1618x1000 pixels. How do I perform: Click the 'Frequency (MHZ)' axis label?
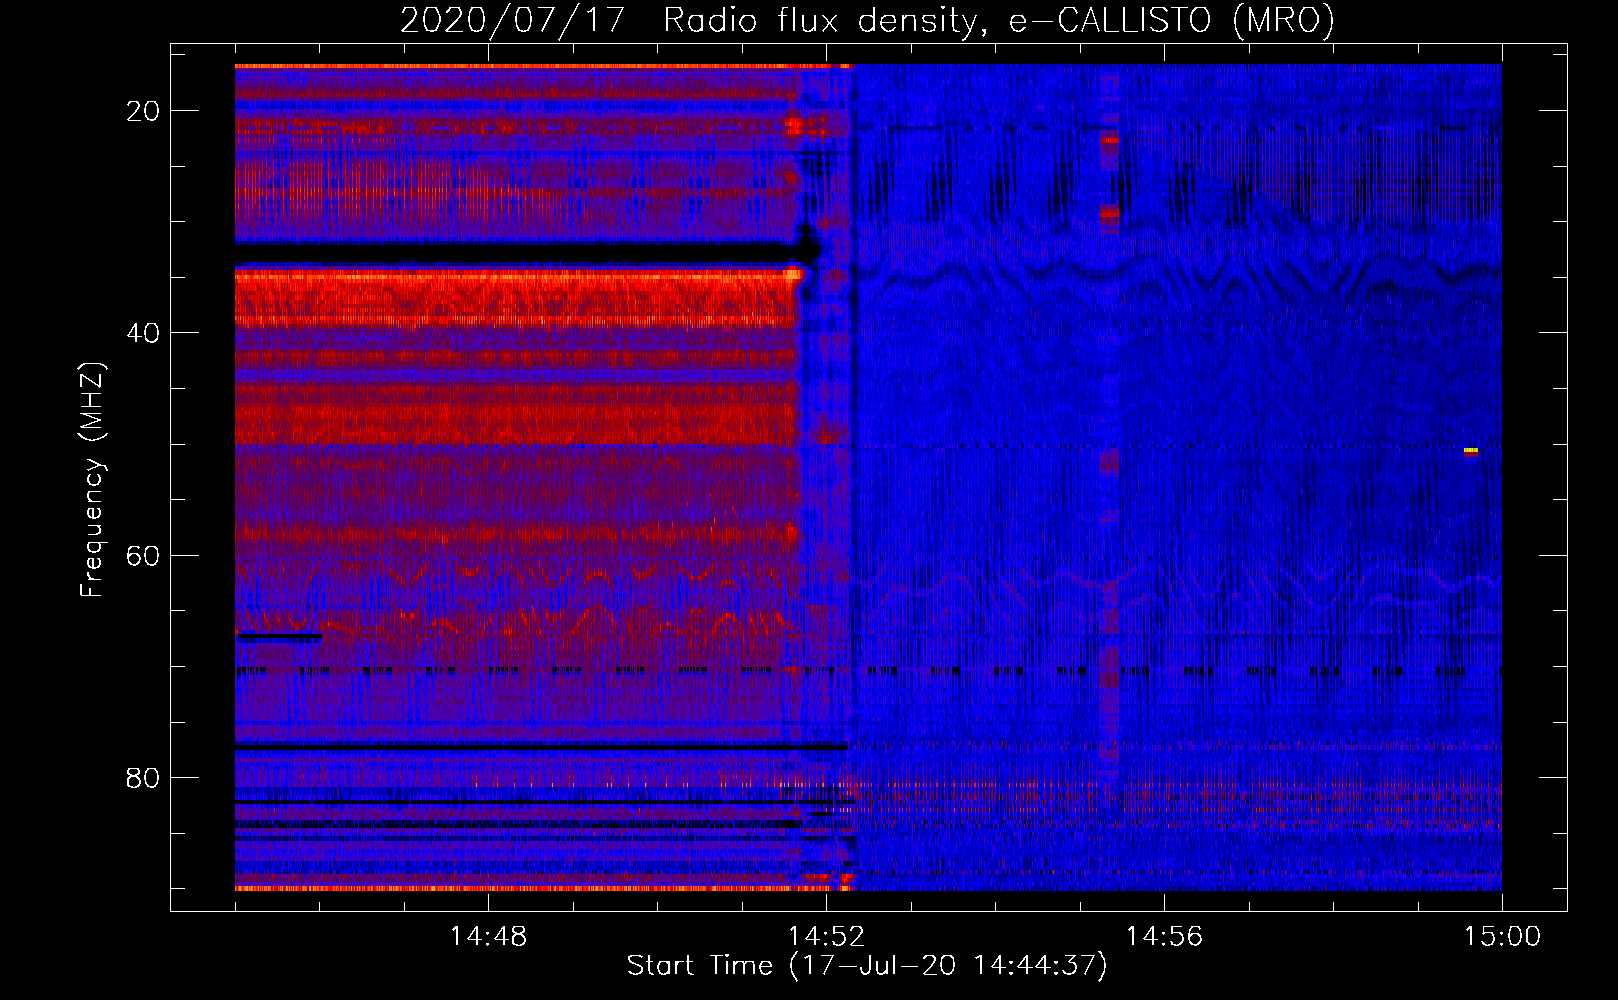click(92, 479)
